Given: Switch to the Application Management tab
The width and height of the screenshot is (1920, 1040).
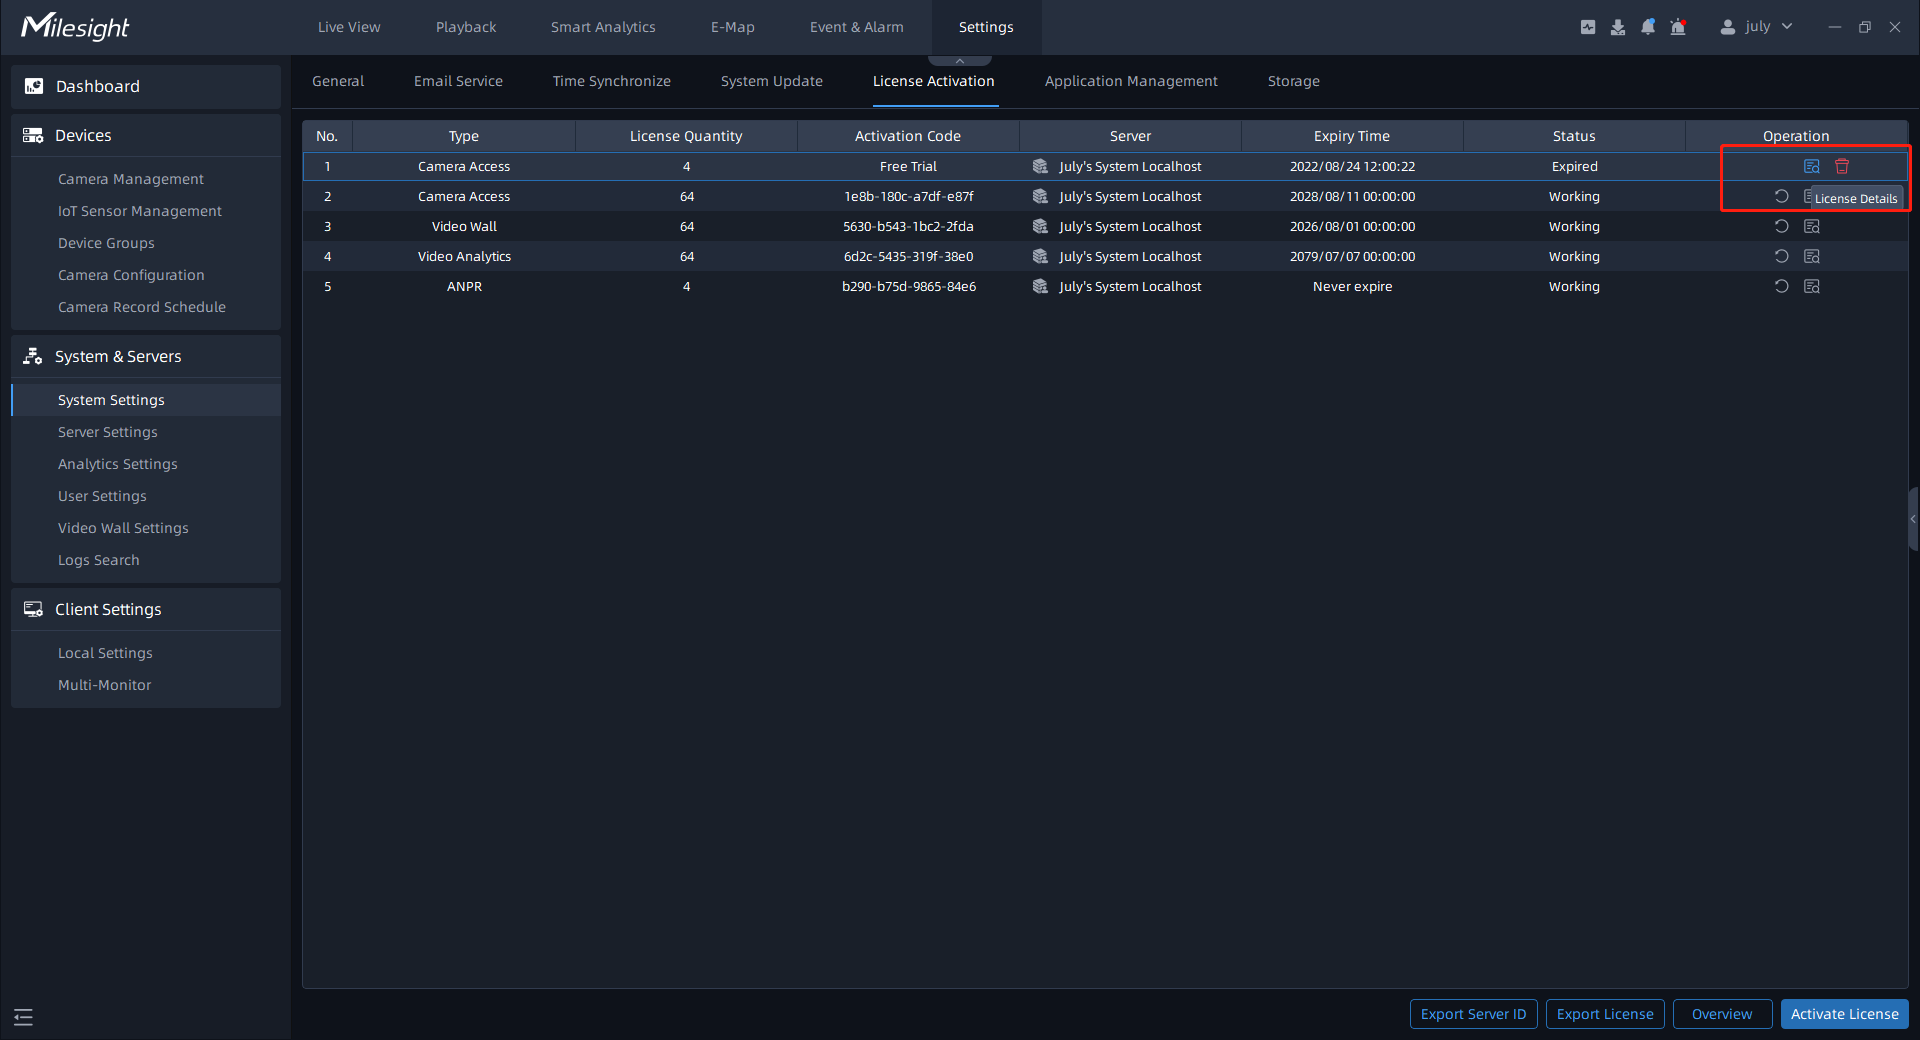Looking at the screenshot, I should point(1131,81).
